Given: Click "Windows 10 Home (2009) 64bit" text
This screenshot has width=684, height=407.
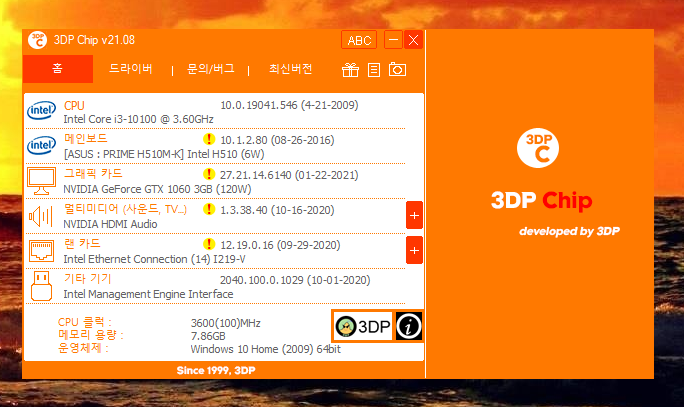Looking at the screenshot, I should coord(266,349).
